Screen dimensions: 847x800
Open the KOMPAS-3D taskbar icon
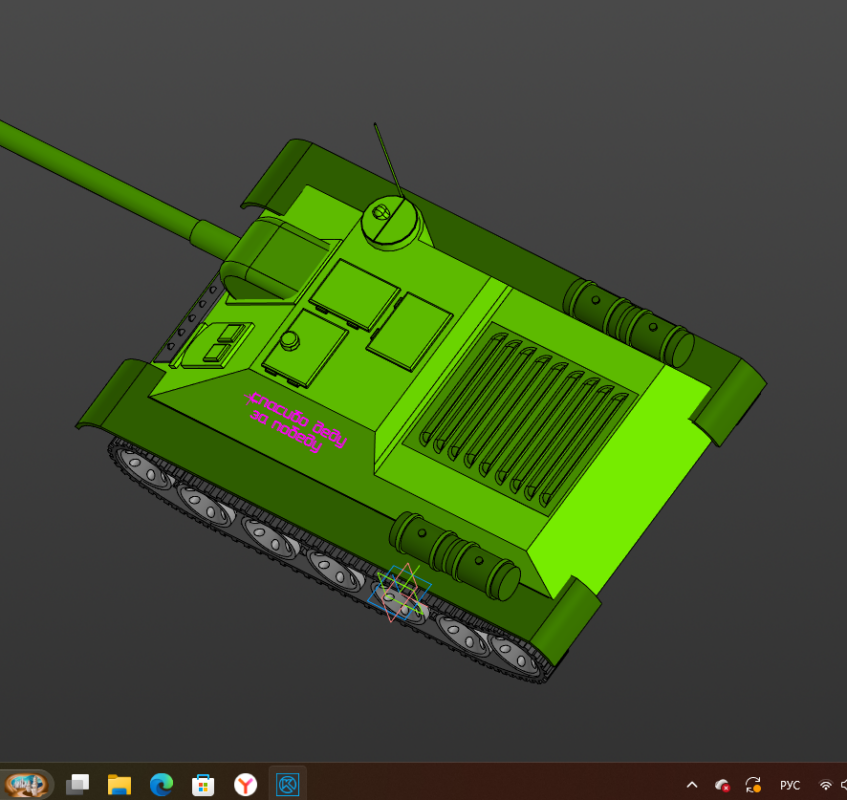coord(288,784)
